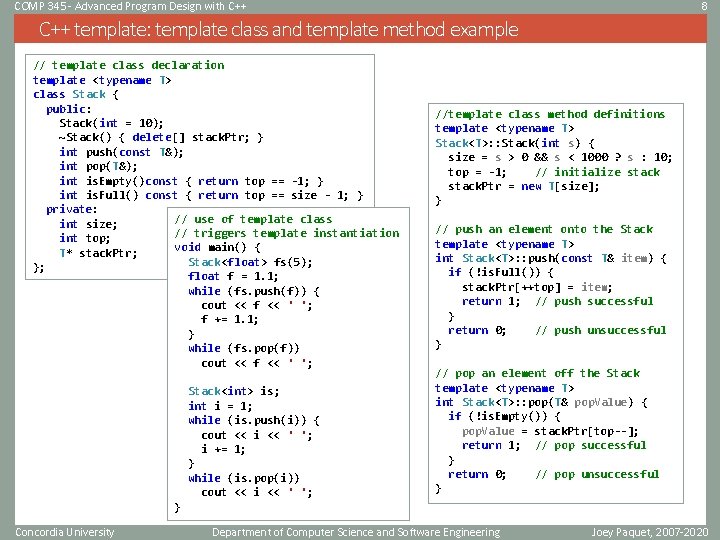Viewport: 720px width, 540px height.
Task: Click the comment '// template class declaration'
Action: [129, 65]
